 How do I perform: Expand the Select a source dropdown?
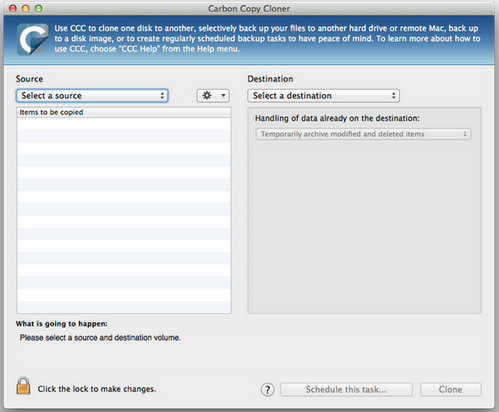[x=92, y=96]
